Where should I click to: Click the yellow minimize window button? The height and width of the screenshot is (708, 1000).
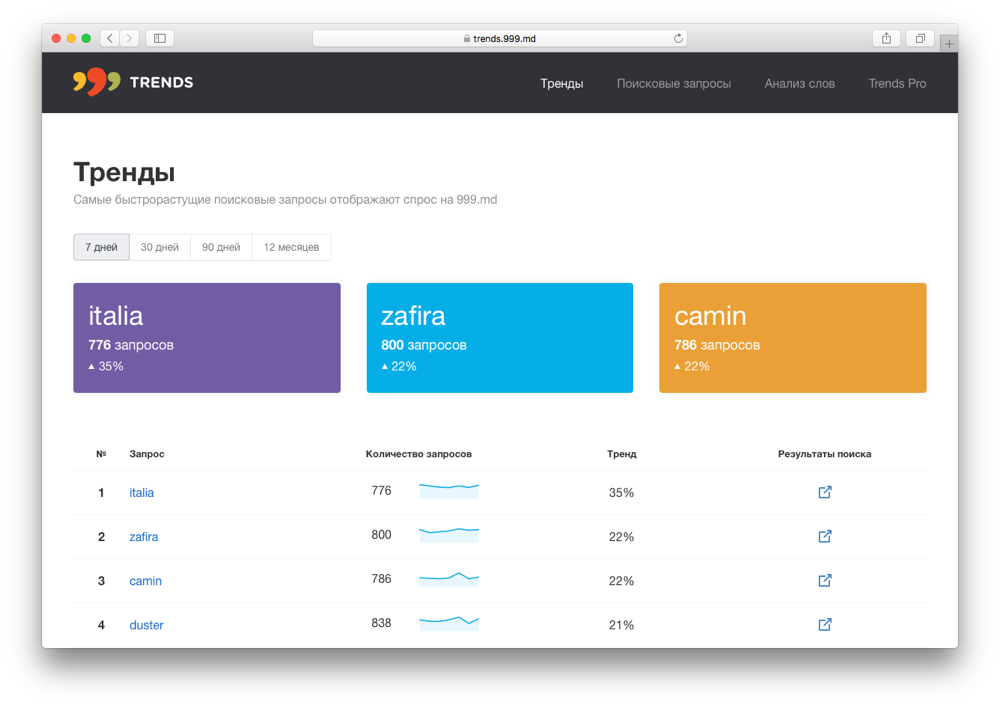71,38
